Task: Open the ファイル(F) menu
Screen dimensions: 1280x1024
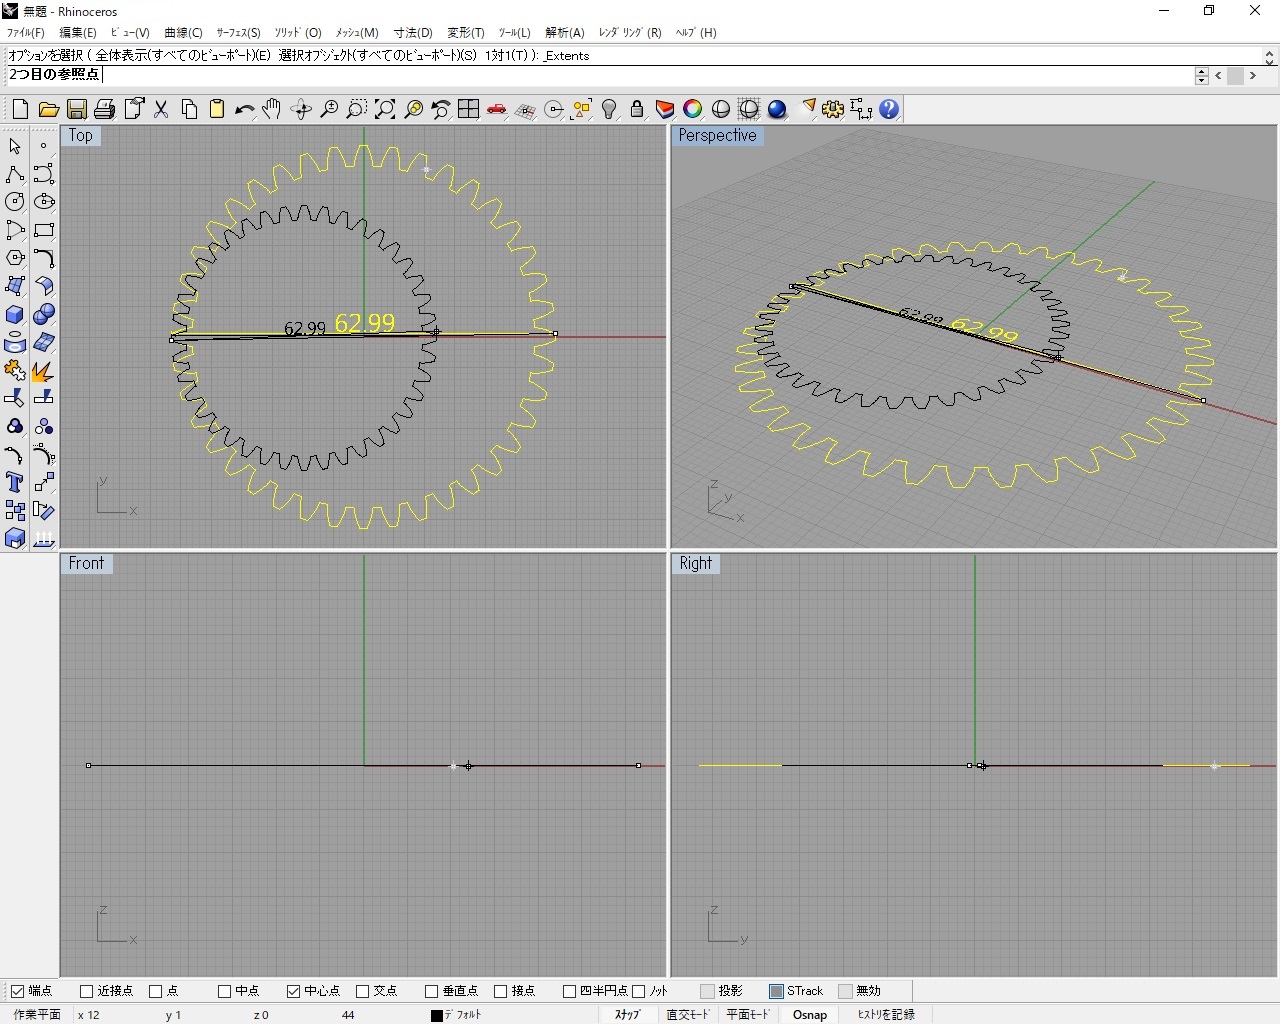Action: pyautogui.click(x=26, y=33)
